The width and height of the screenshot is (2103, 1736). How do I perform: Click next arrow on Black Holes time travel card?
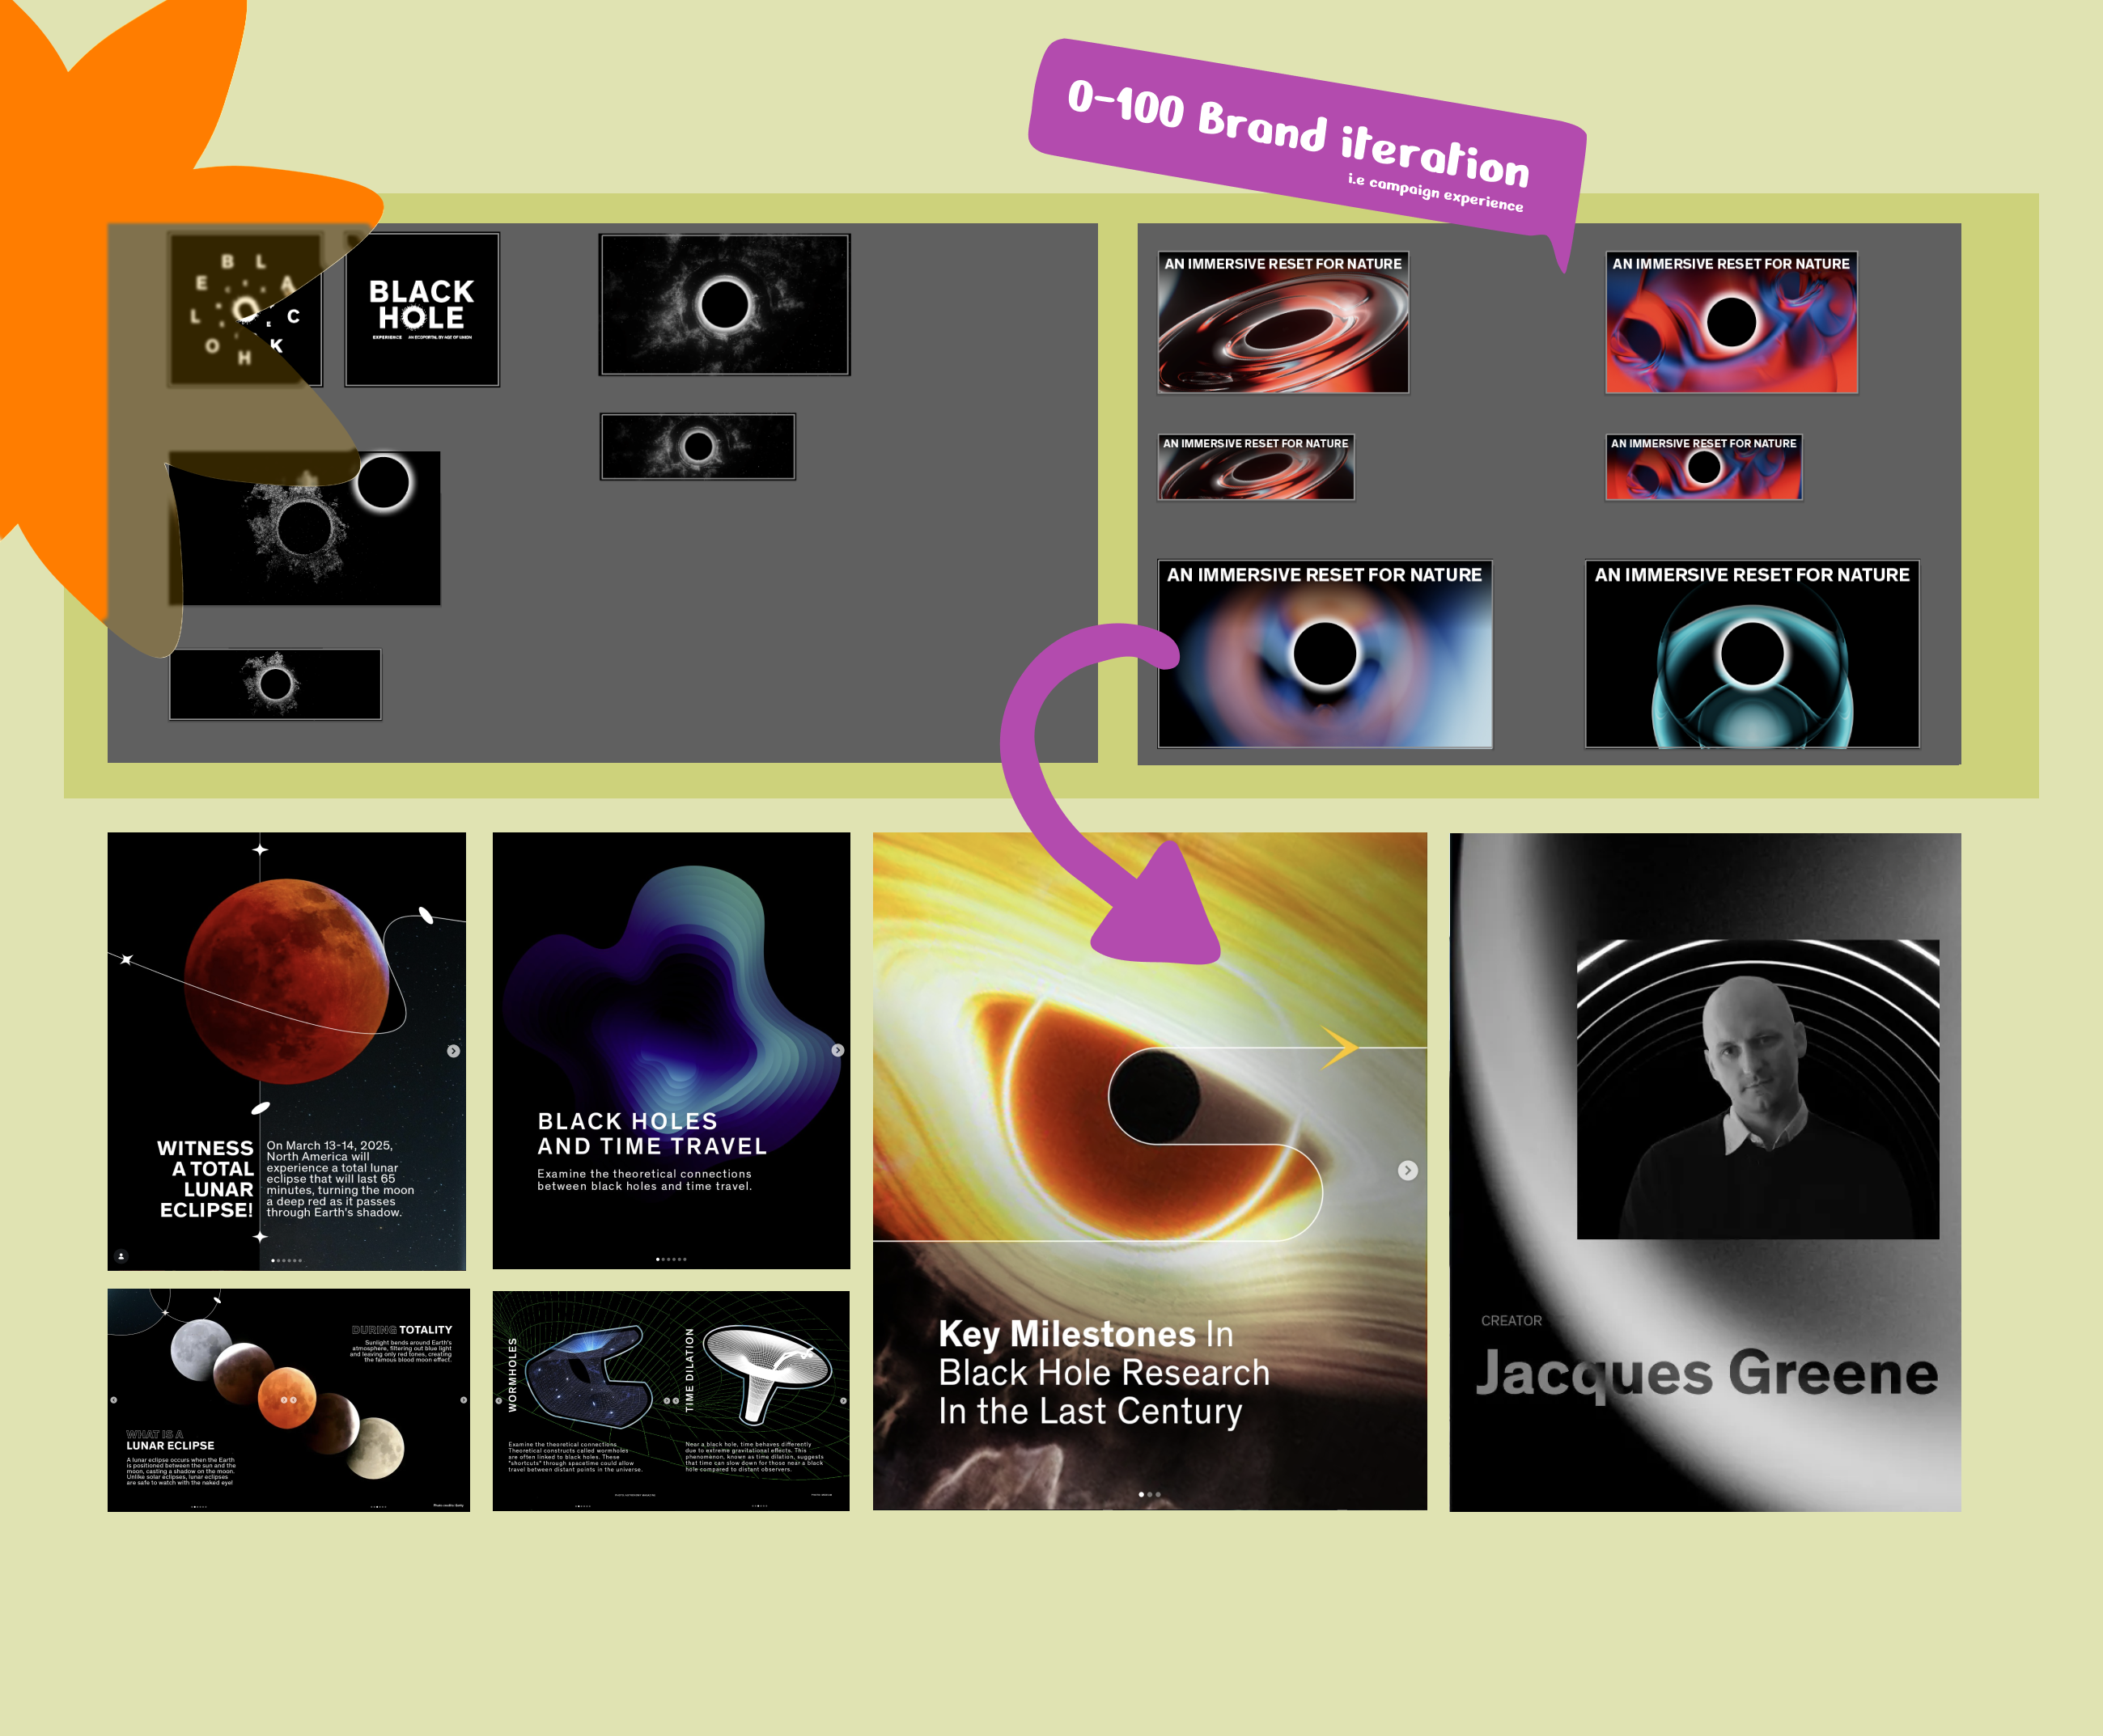click(x=838, y=1050)
